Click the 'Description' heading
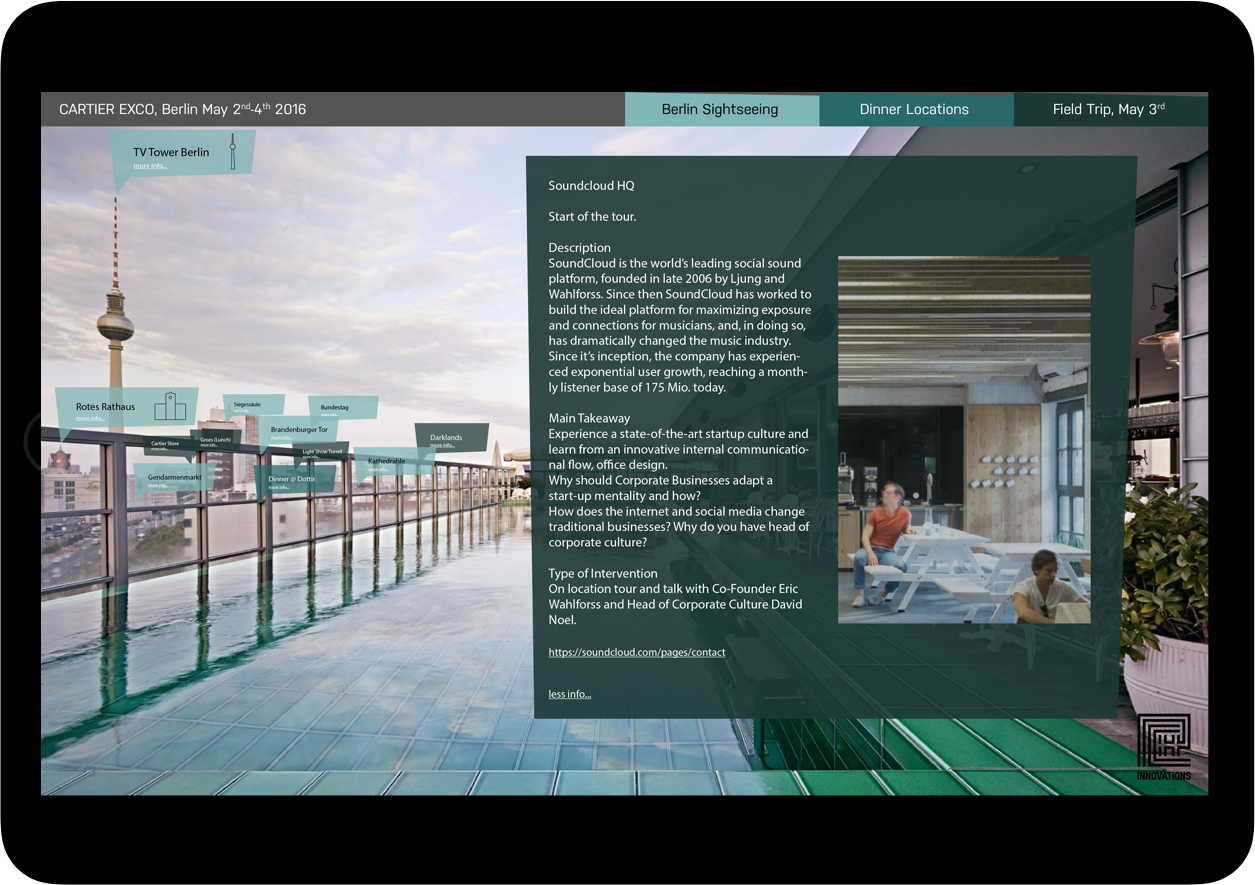This screenshot has width=1255, height=885. 579,248
